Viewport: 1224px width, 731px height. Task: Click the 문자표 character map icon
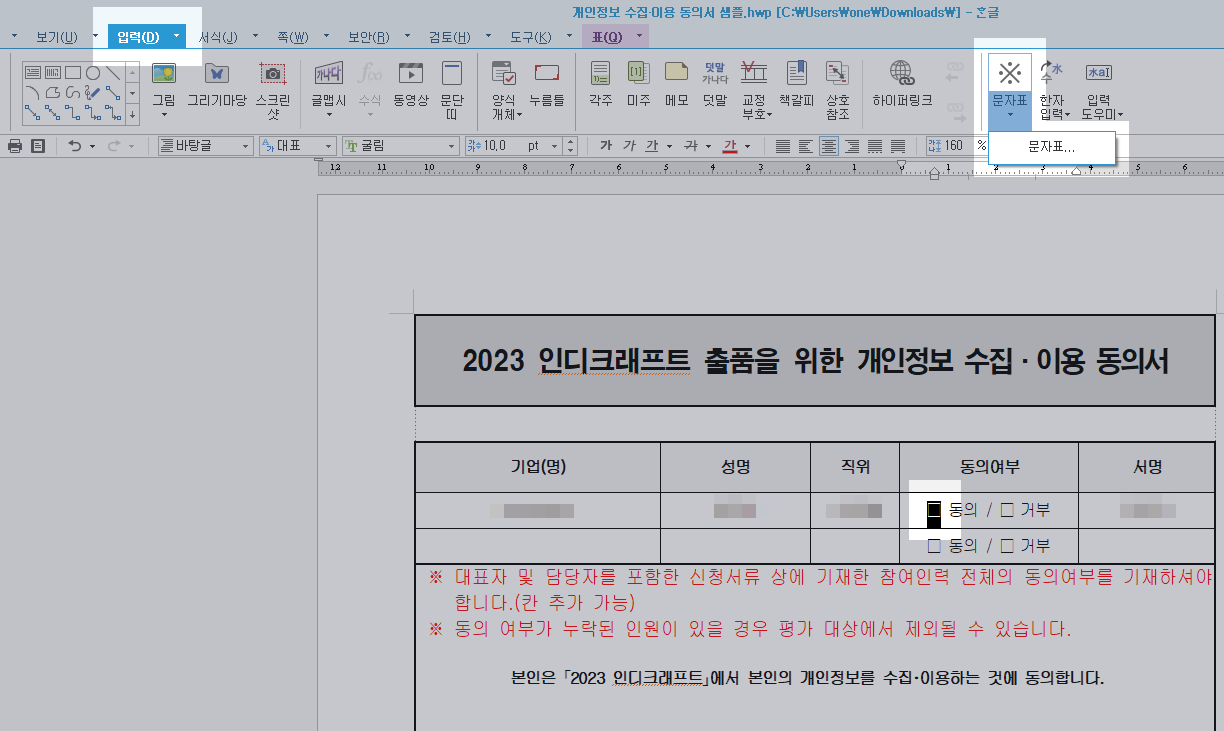click(1010, 73)
